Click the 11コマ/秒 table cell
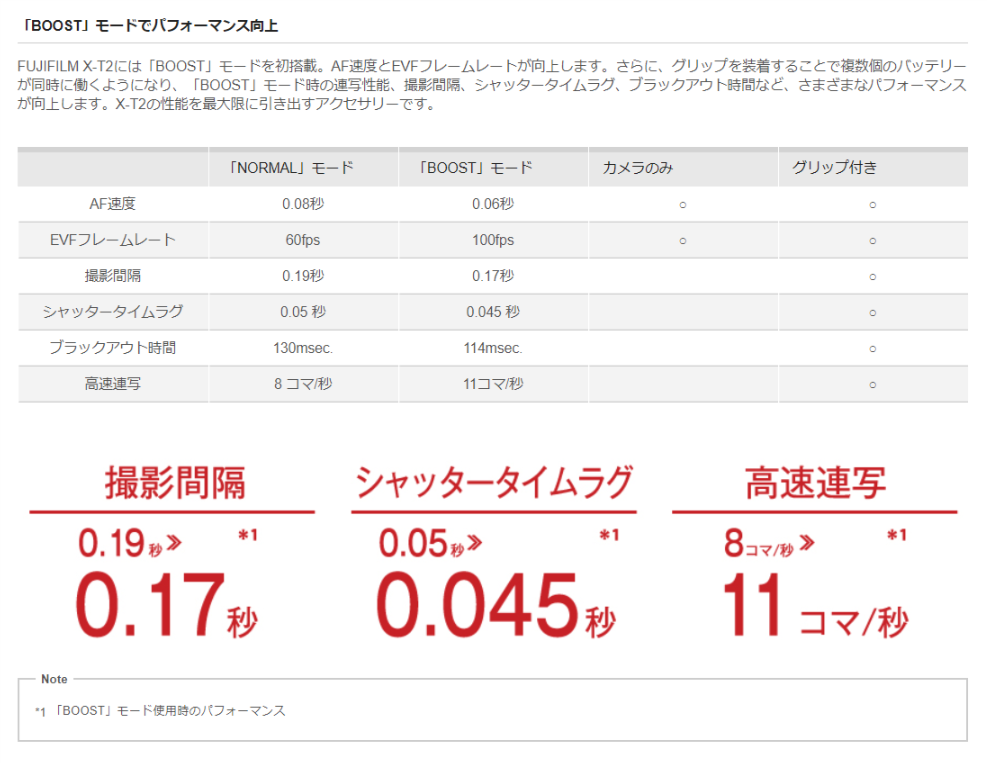987x763 pixels. 493,383
